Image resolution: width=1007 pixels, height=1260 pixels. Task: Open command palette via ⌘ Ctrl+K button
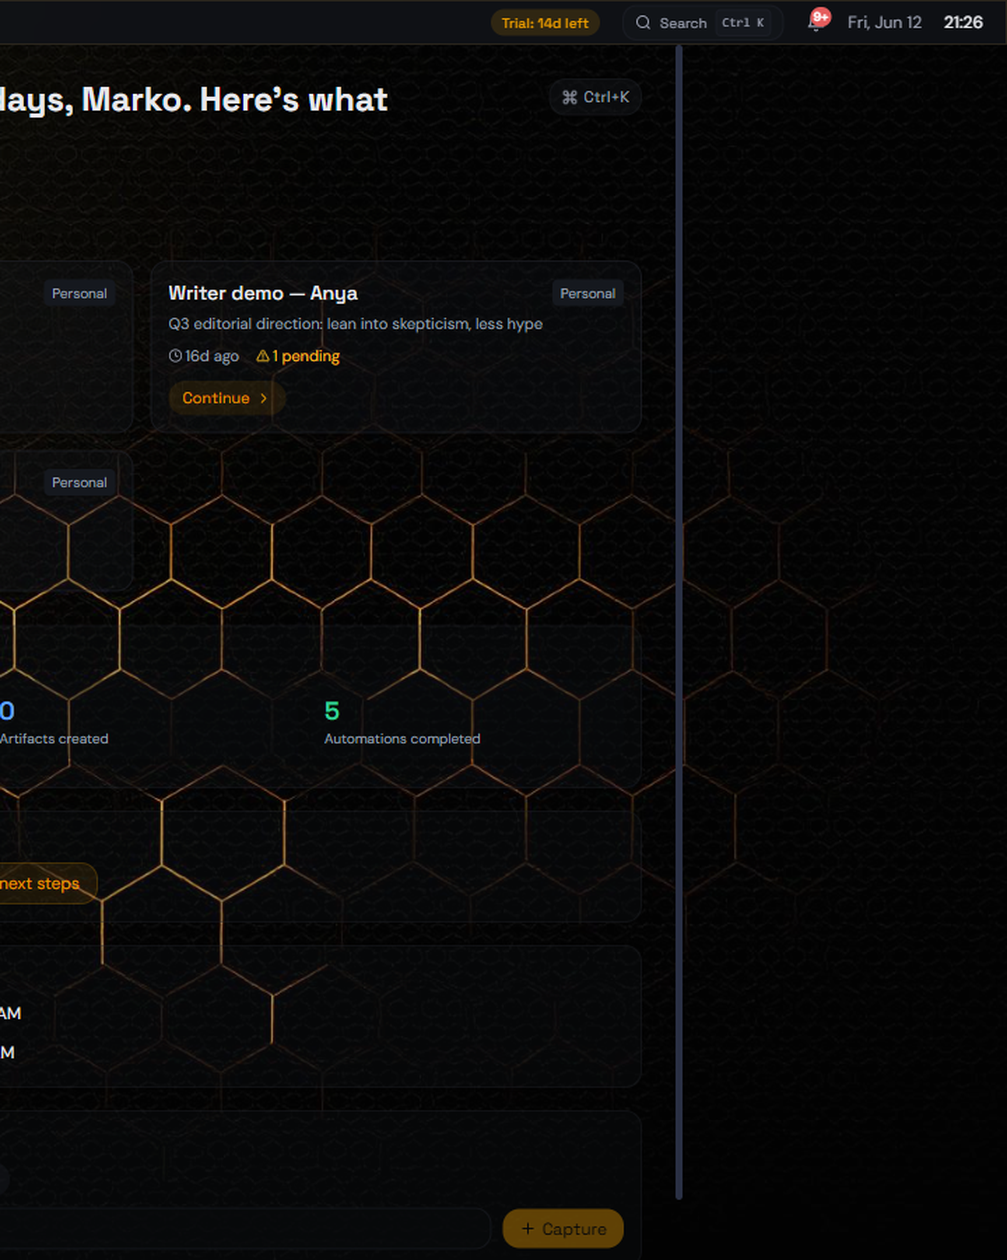tap(596, 97)
